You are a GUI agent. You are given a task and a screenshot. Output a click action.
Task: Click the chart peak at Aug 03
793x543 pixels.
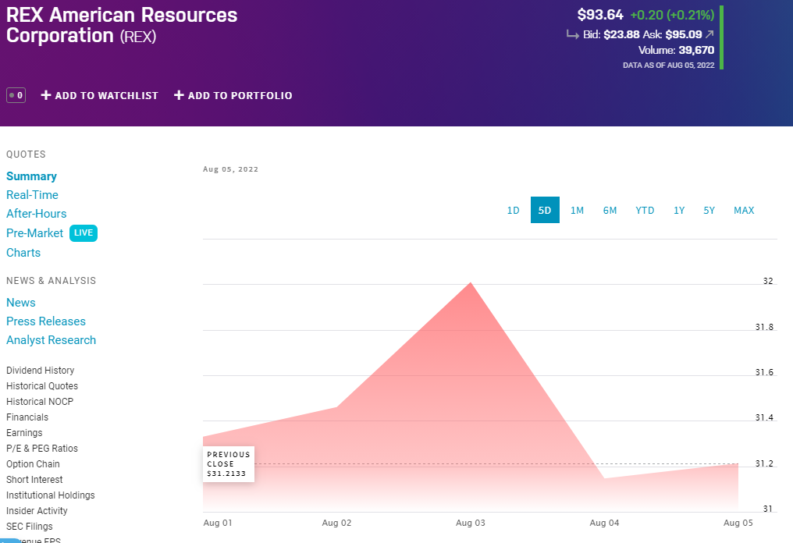[471, 283]
